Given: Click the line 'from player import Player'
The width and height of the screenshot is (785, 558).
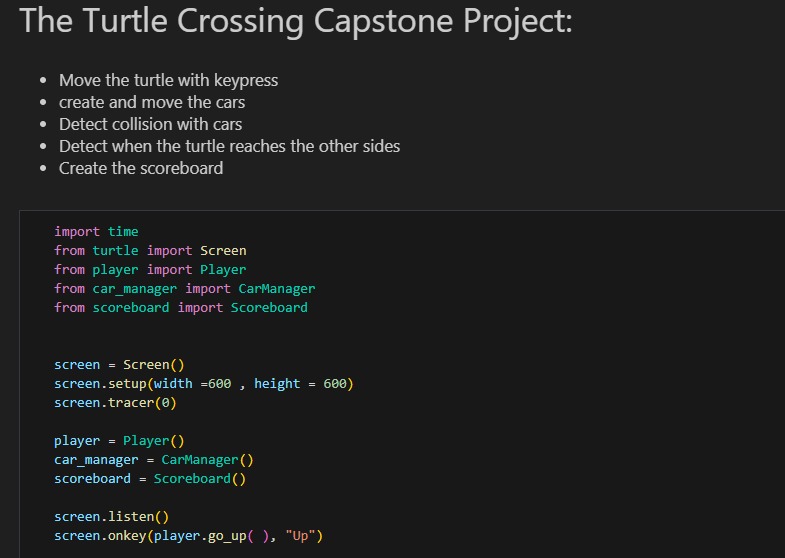Looking at the screenshot, I should pyautogui.click(x=150, y=270).
